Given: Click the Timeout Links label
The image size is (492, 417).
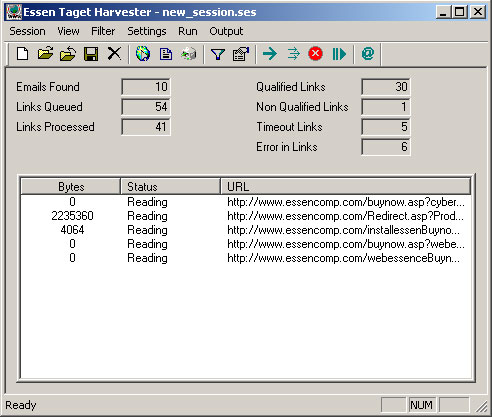Looking at the screenshot, I should [x=289, y=127].
